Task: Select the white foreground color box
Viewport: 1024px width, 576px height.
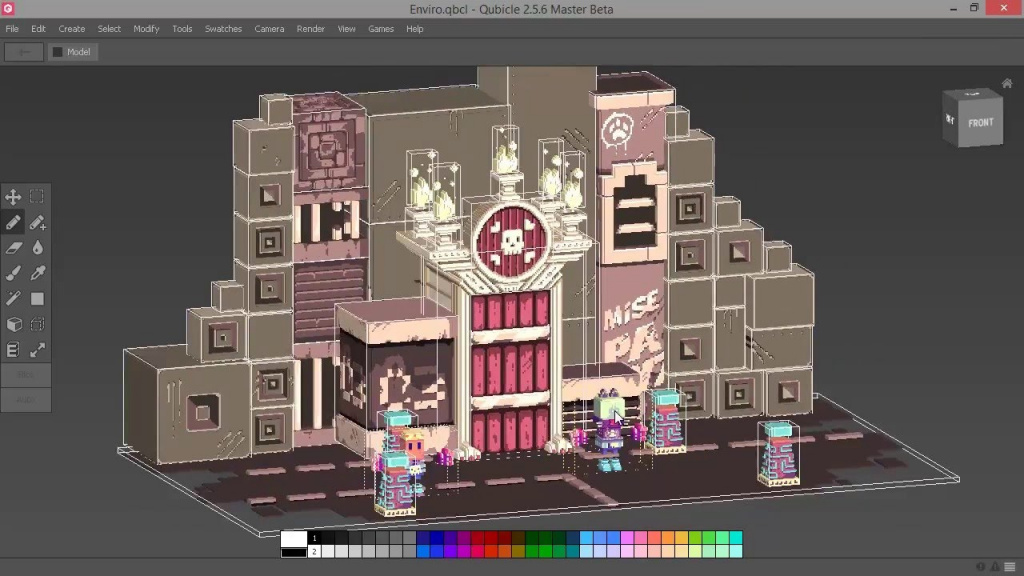Action: pyautogui.click(x=294, y=538)
